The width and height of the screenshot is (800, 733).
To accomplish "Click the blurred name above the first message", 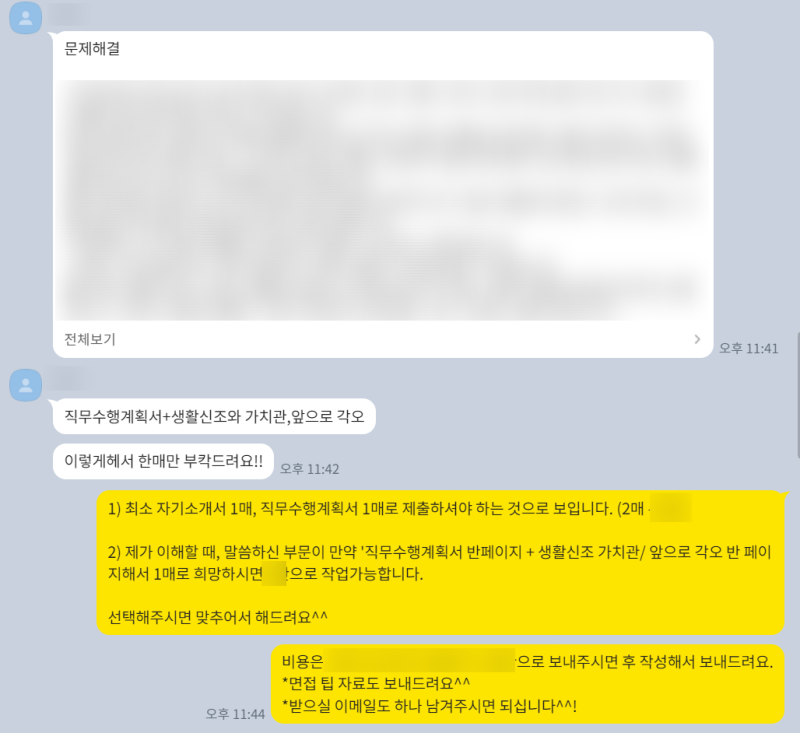I will (69, 15).
